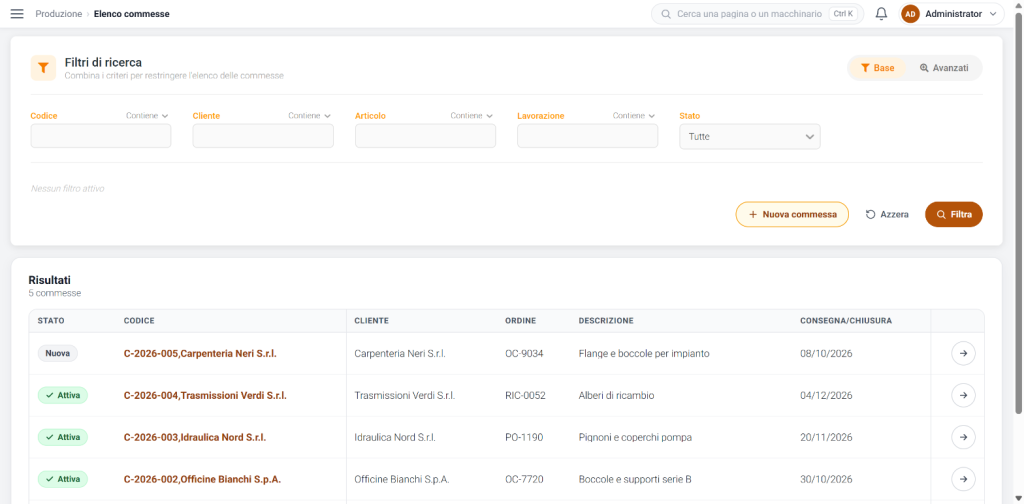Screen dimensions: 1024x504
Task: Open the hamburger navigation menu
Action: 17,14
